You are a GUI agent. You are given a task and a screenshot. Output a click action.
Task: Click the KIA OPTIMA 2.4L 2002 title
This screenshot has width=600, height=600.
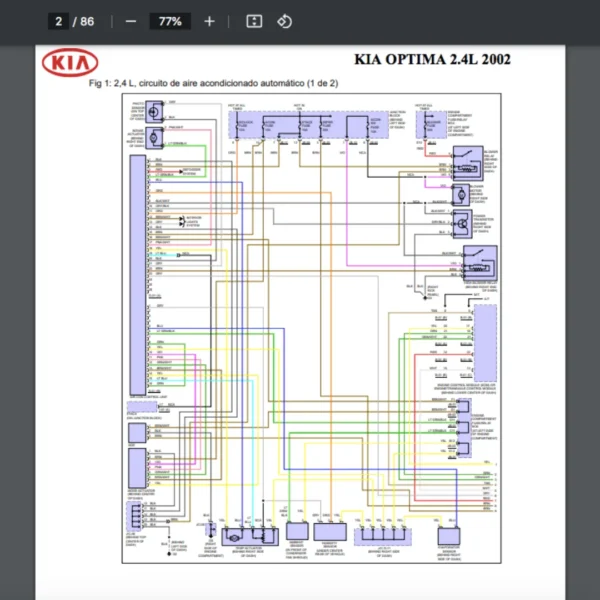point(432,62)
